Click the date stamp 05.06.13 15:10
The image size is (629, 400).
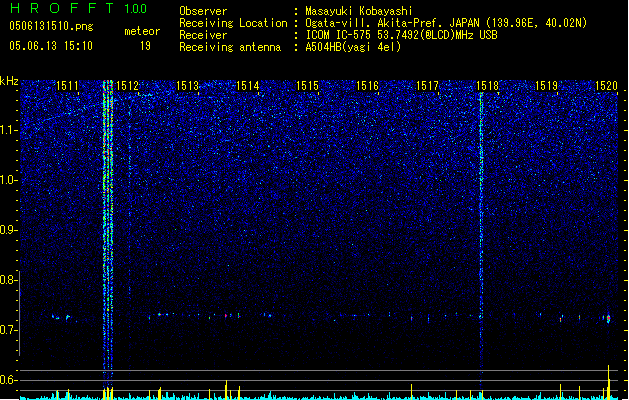[x=51, y=46]
